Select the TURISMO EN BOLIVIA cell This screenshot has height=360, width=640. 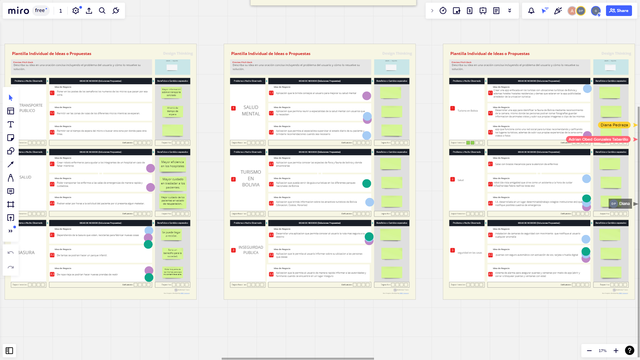pos(251,178)
